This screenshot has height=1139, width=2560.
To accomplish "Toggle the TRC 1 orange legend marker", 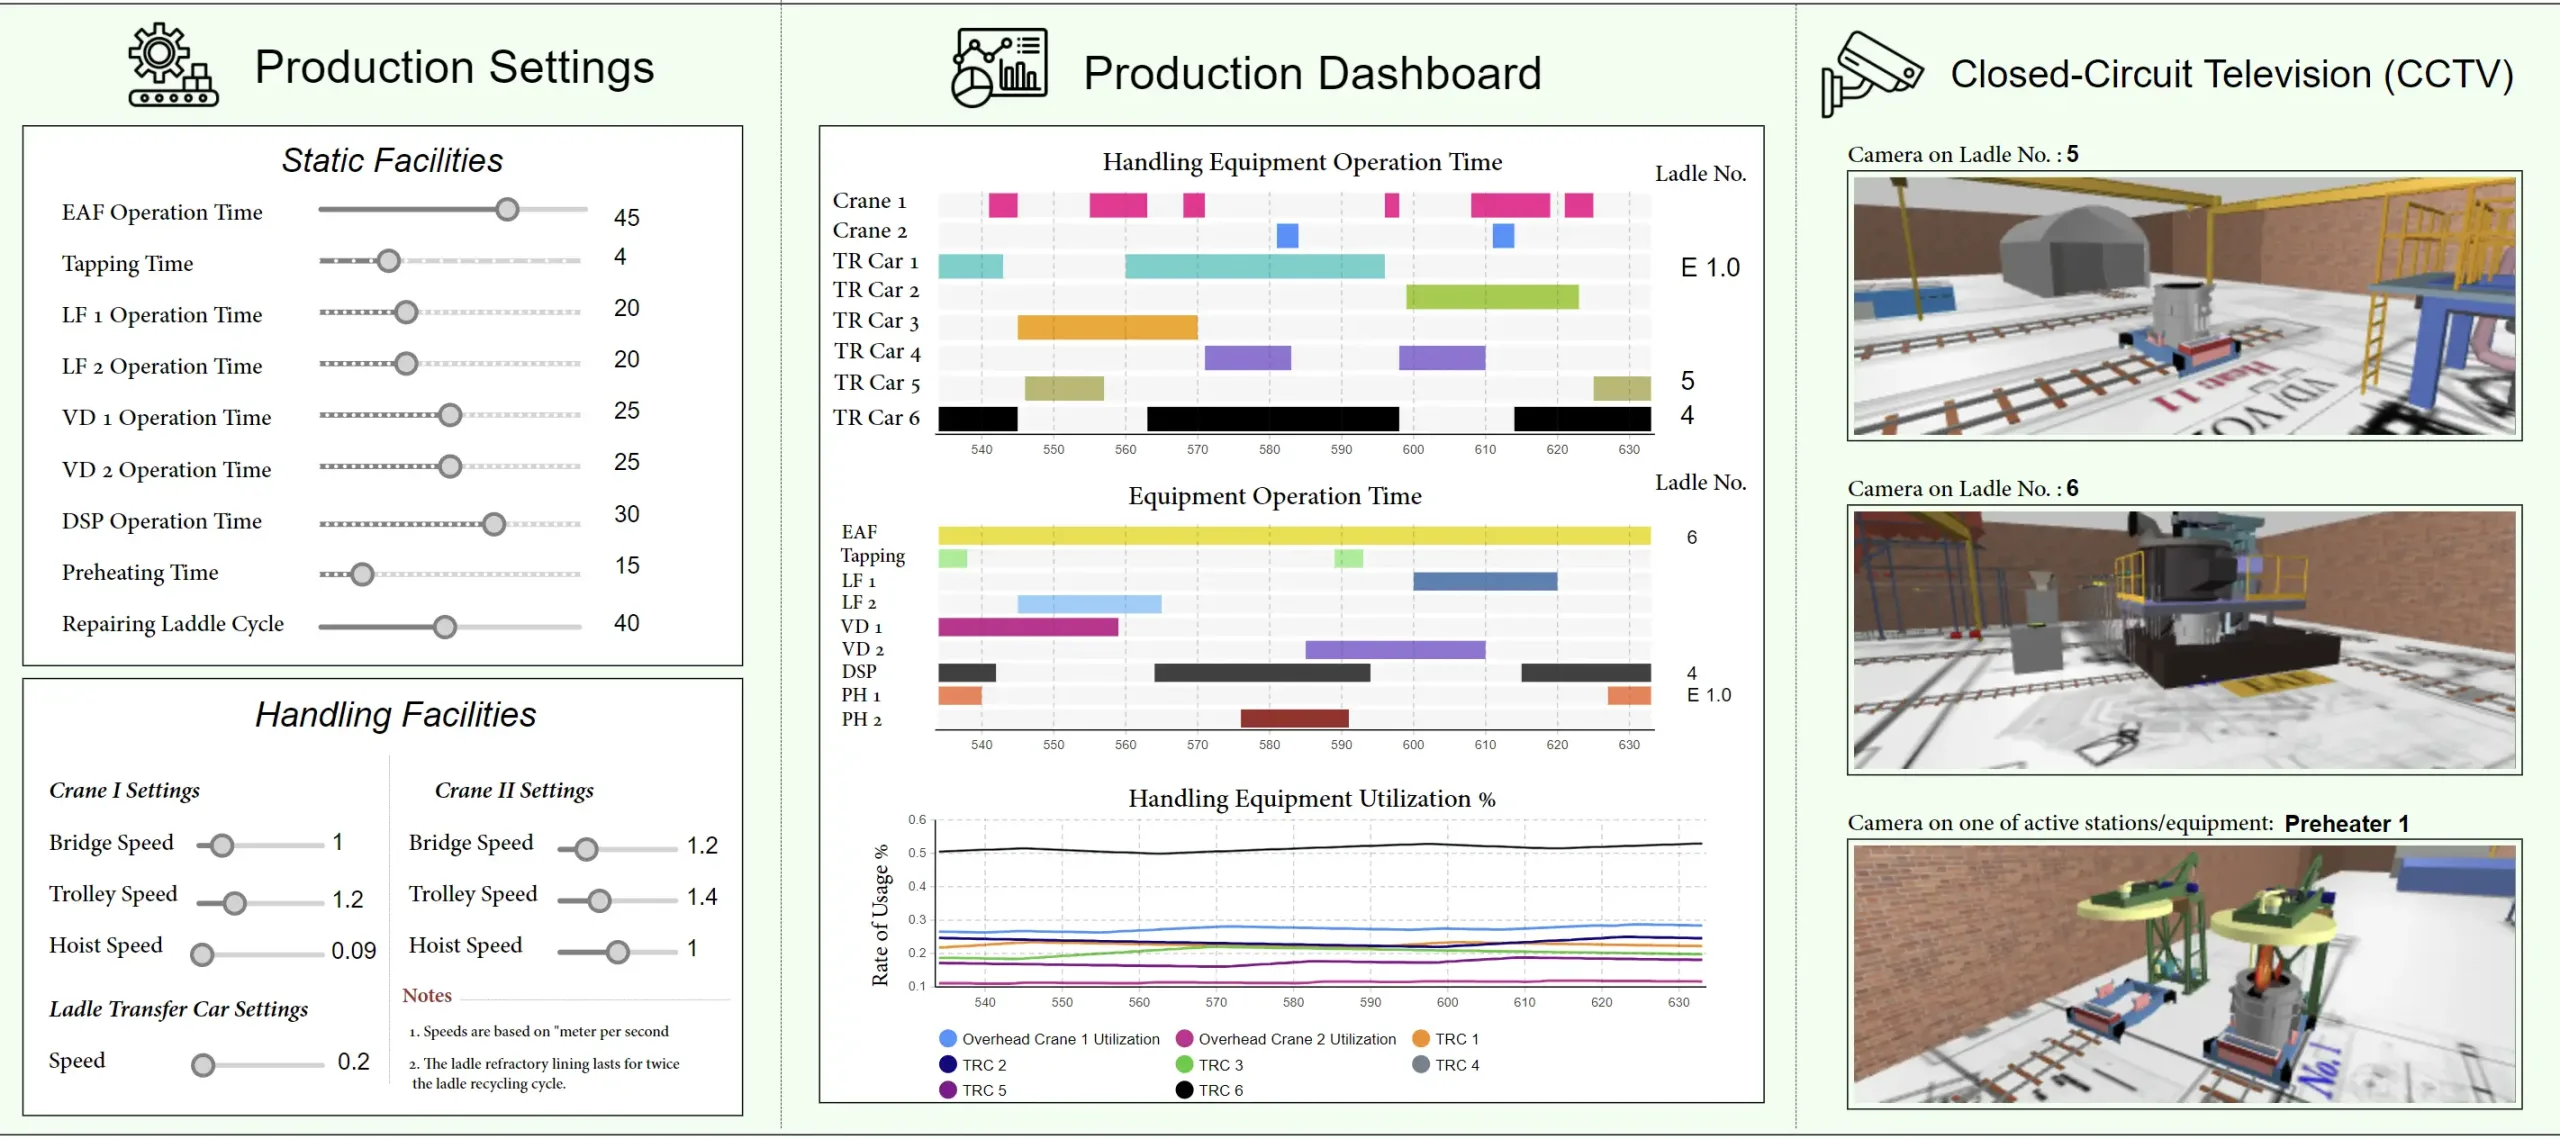I will [x=1421, y=1039].
